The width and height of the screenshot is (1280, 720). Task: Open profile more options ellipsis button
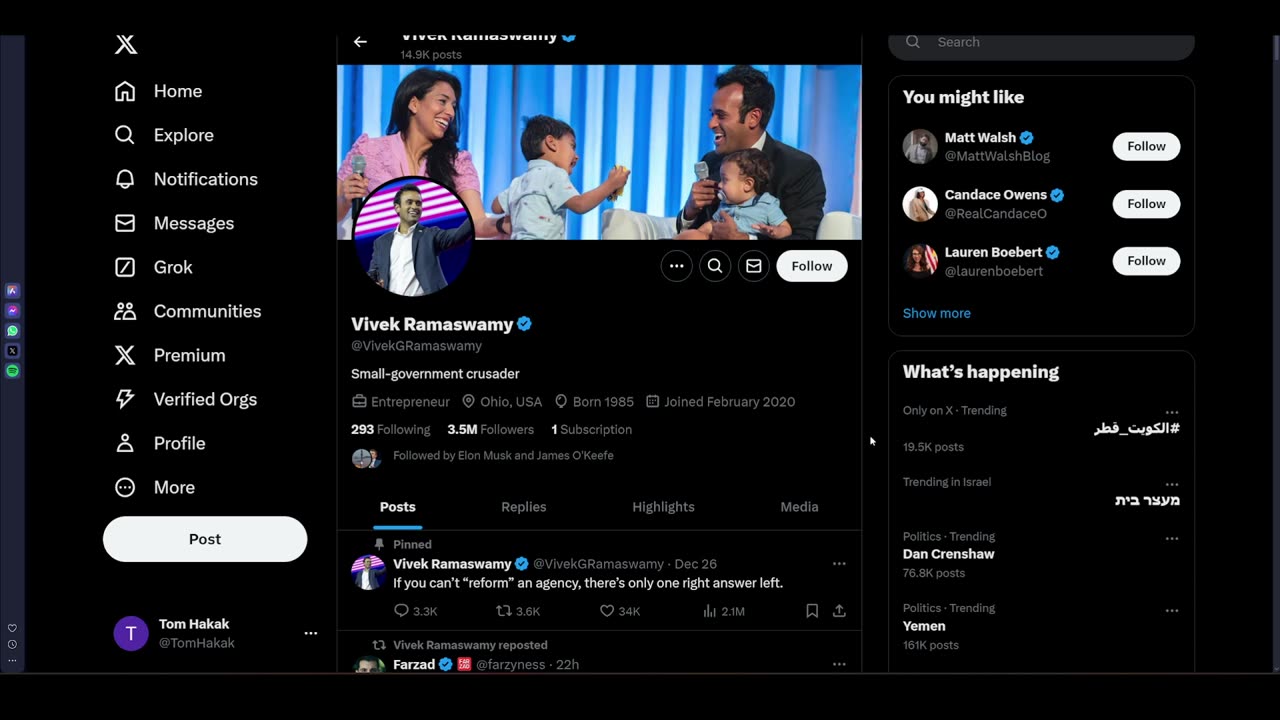point(677,266)
